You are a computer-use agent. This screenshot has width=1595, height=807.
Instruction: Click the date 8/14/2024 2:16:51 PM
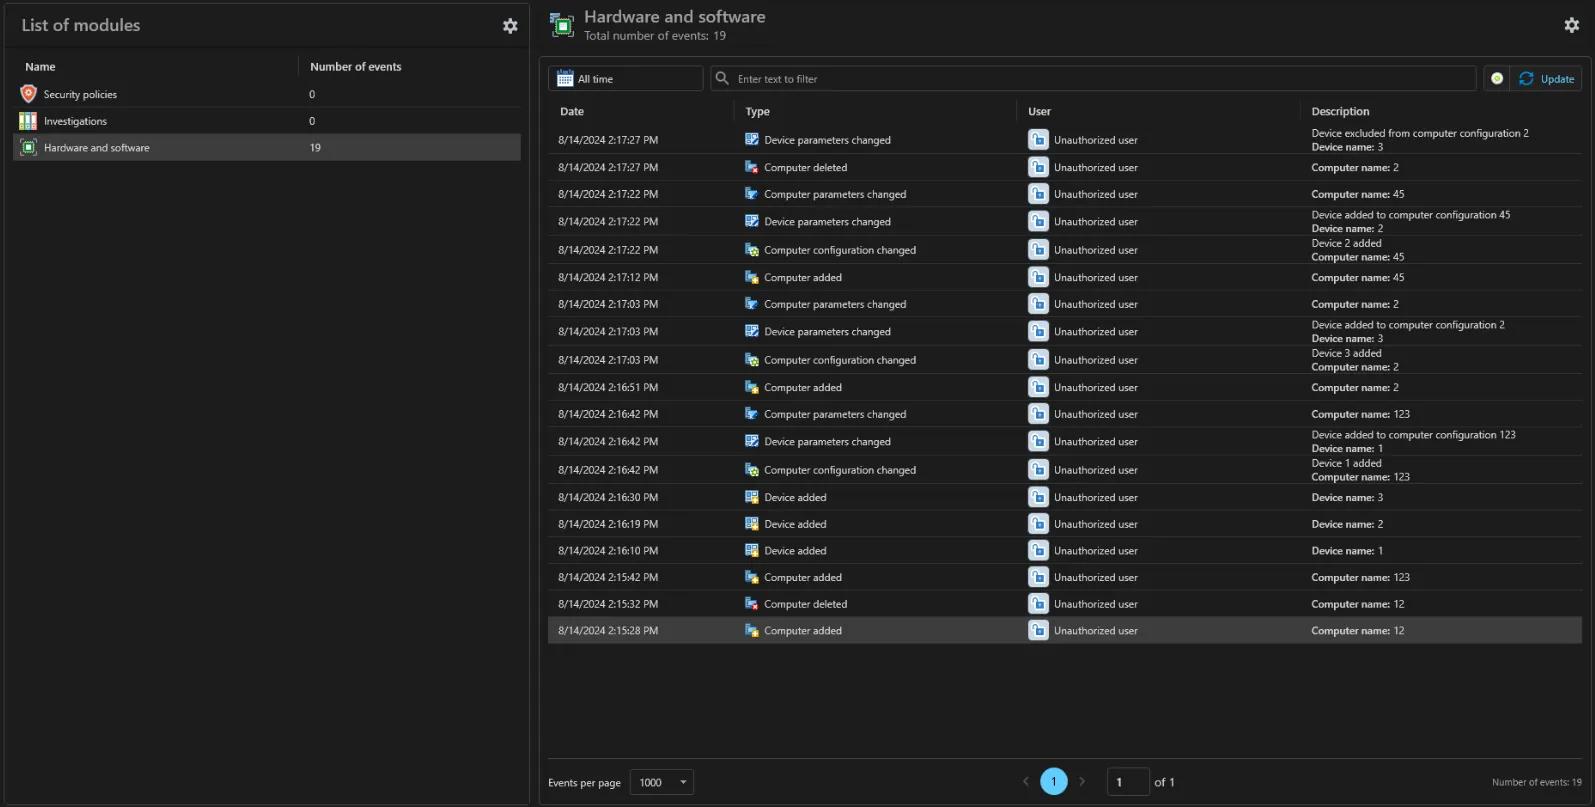(608, 387)
